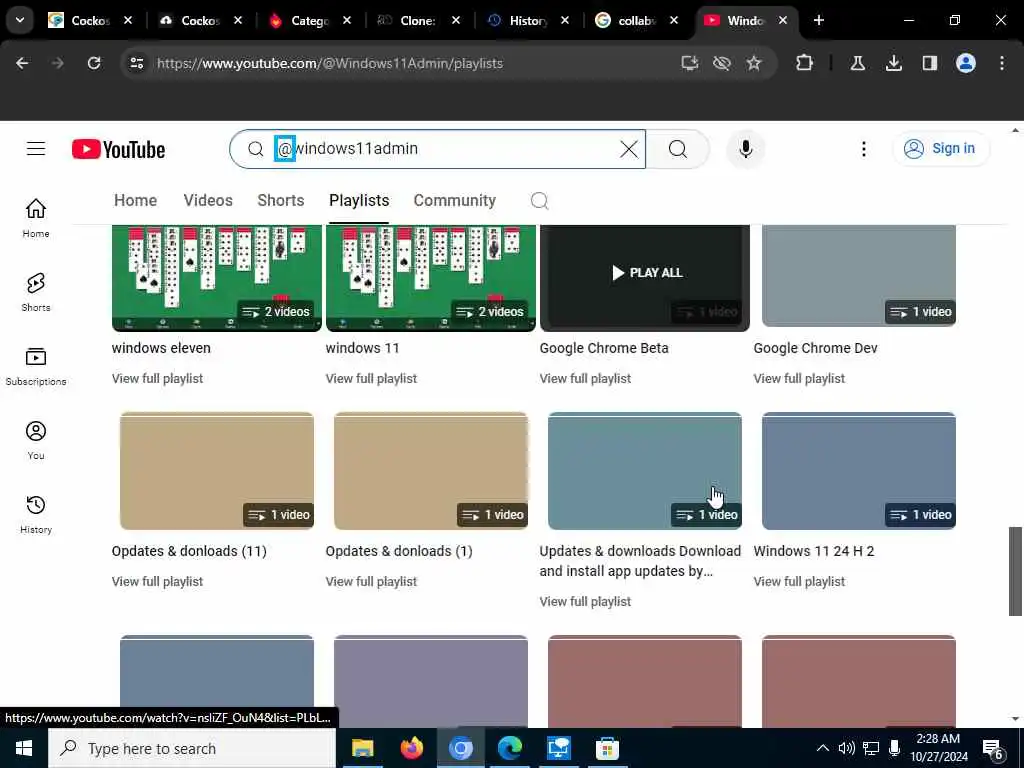Open the windows 11 playlist thumbnail
This screenshot has height=768, width=1024.
430,278
